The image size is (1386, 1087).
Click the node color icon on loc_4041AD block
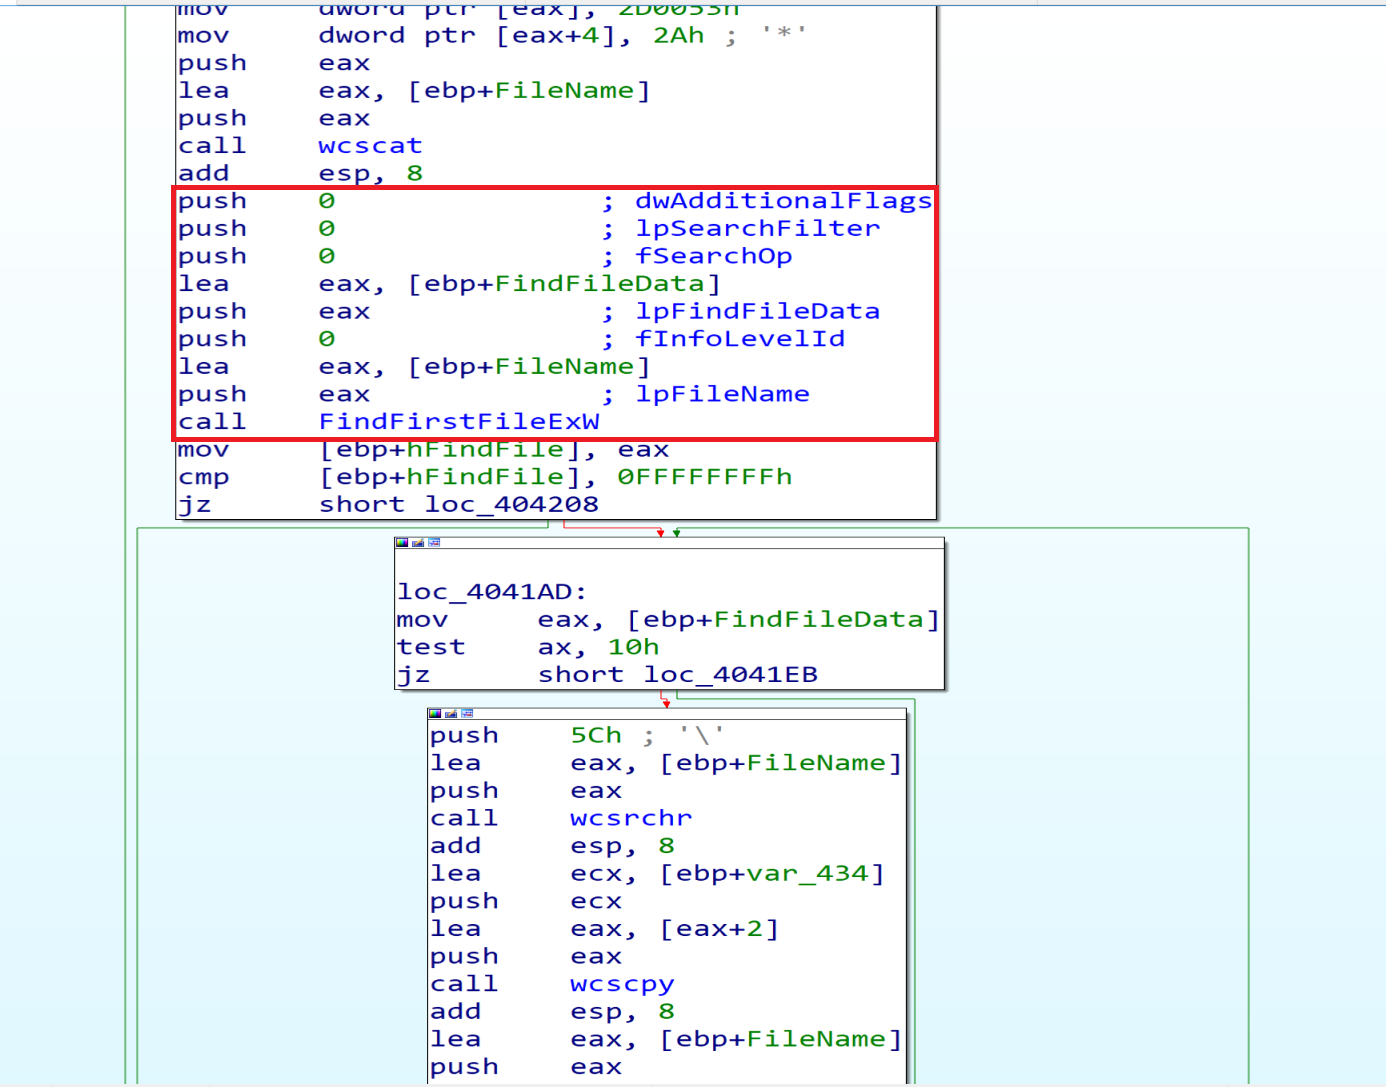402,543
